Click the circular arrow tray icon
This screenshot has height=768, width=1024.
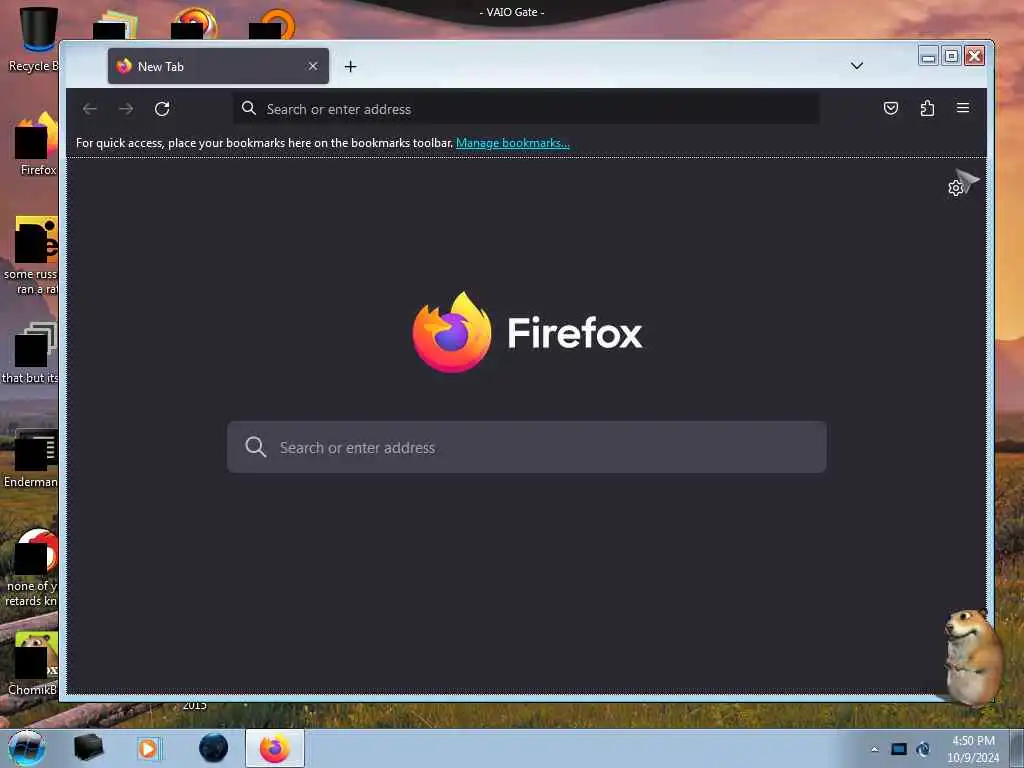923,749
